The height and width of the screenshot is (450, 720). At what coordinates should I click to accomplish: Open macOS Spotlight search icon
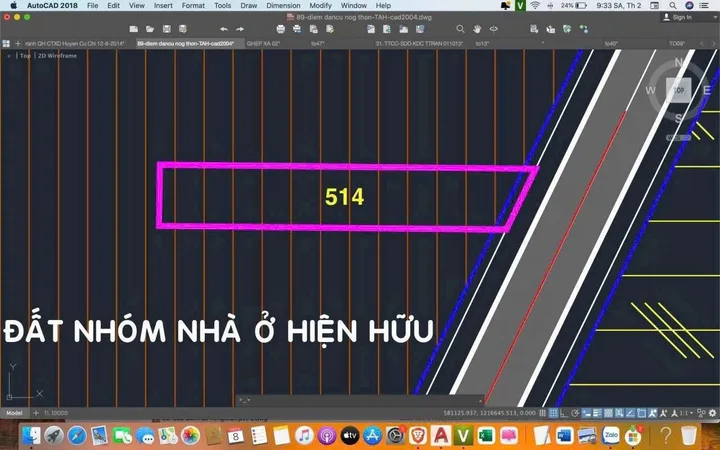point(673,6)
